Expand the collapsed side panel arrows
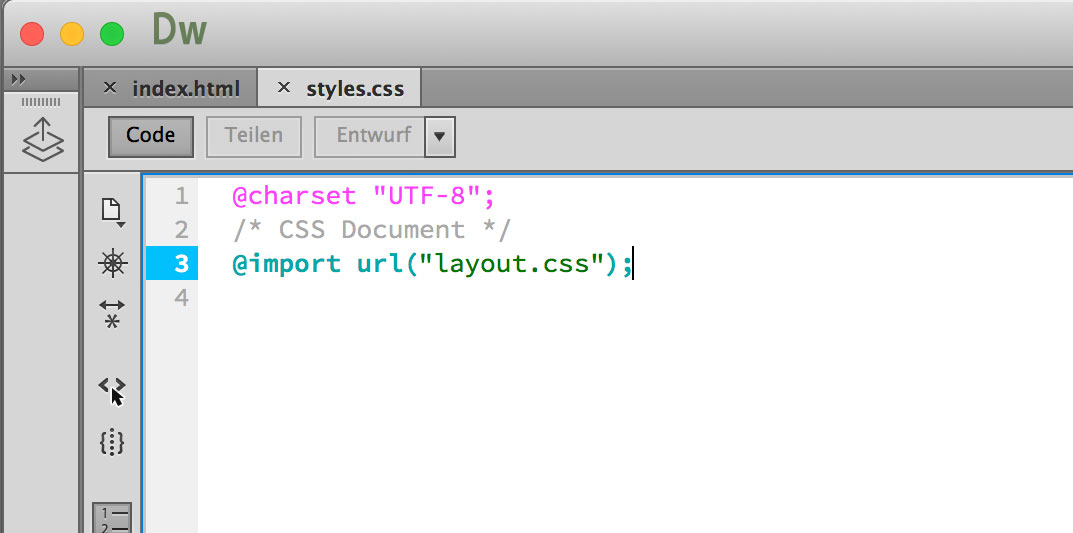Viewport: 1073px width, 533px height. click(x=18, y=80)
